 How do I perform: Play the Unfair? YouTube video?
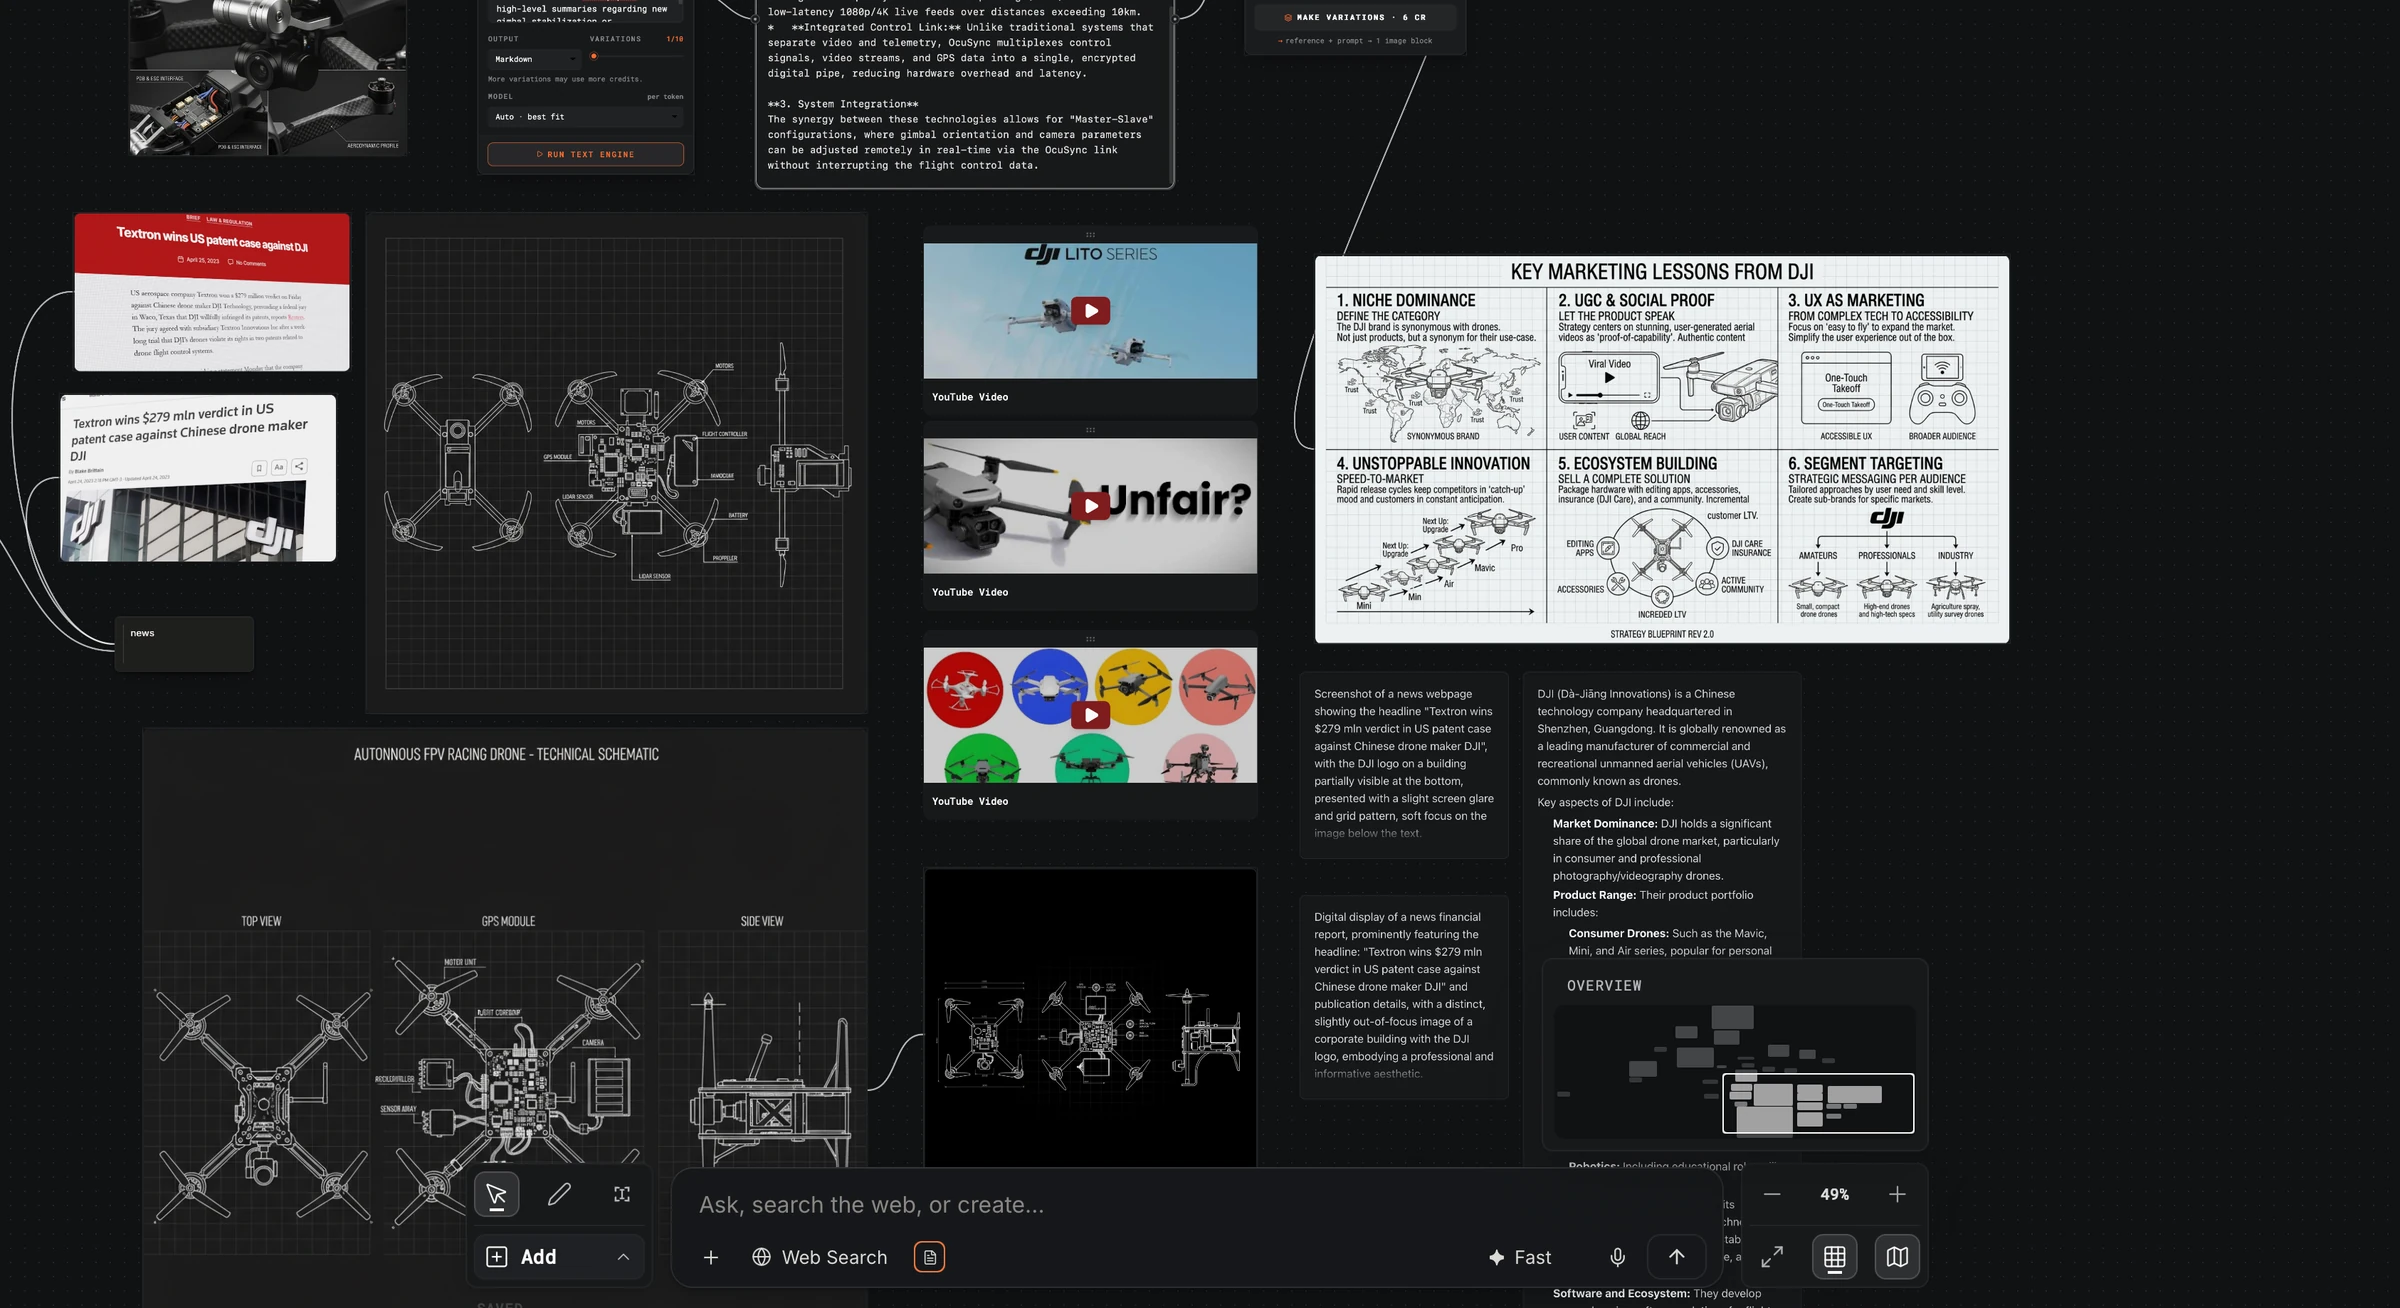(1090, 506)
